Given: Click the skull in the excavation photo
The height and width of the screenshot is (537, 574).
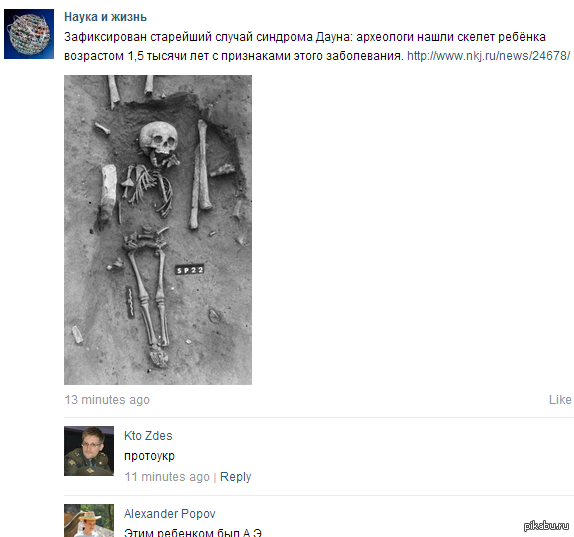Looking at the screenshot, I should (159, 142).
